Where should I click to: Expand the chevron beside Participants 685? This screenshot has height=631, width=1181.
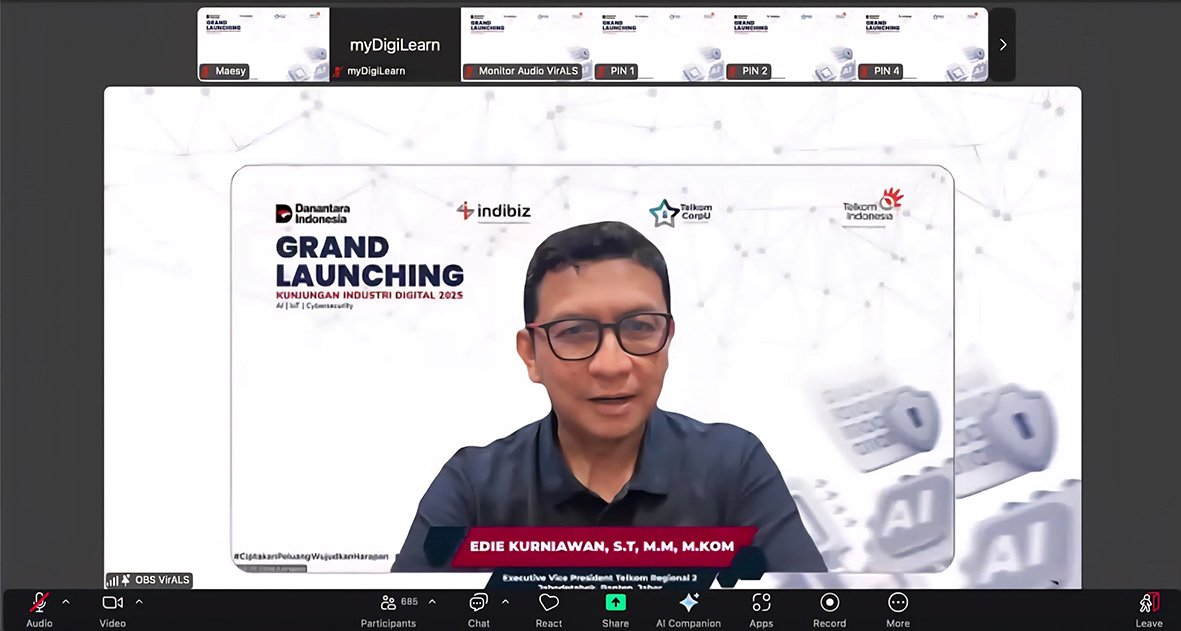[432, 602]
